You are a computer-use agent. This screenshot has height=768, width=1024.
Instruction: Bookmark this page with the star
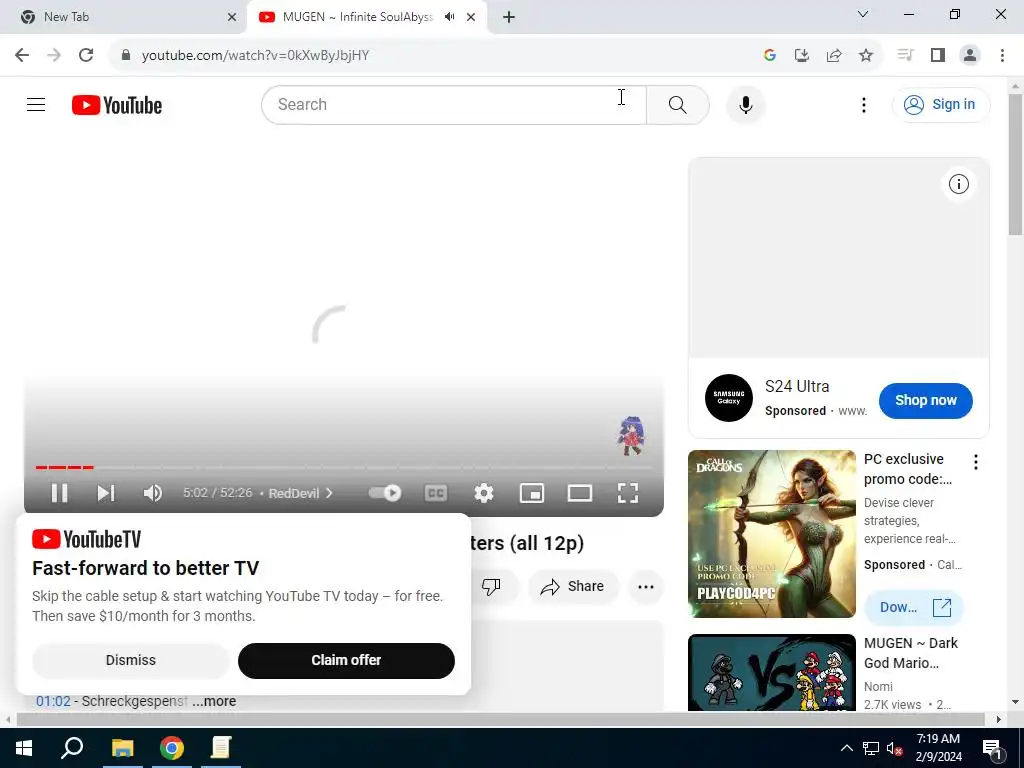pos(865,56)
